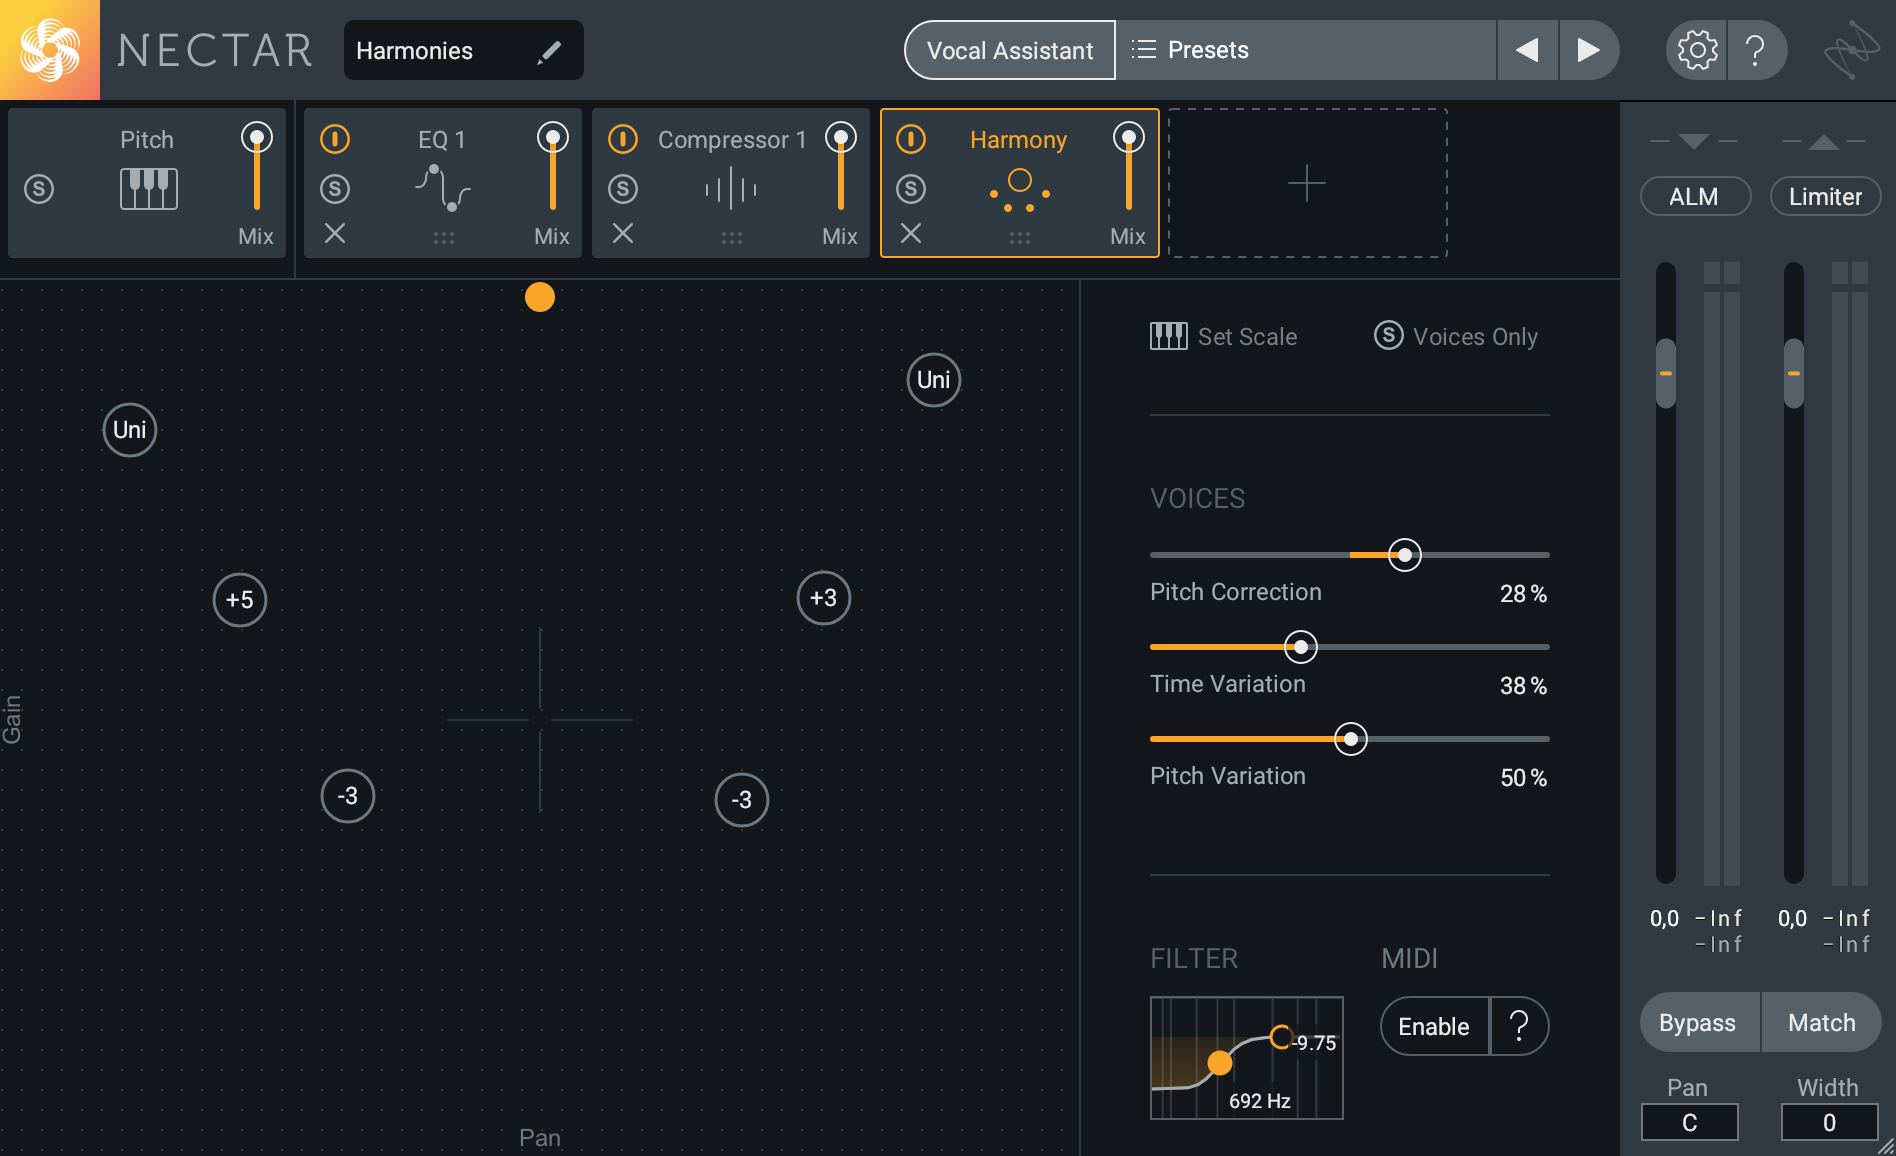
Task: Open the Compressor 1 module
Action: point(731,139)
